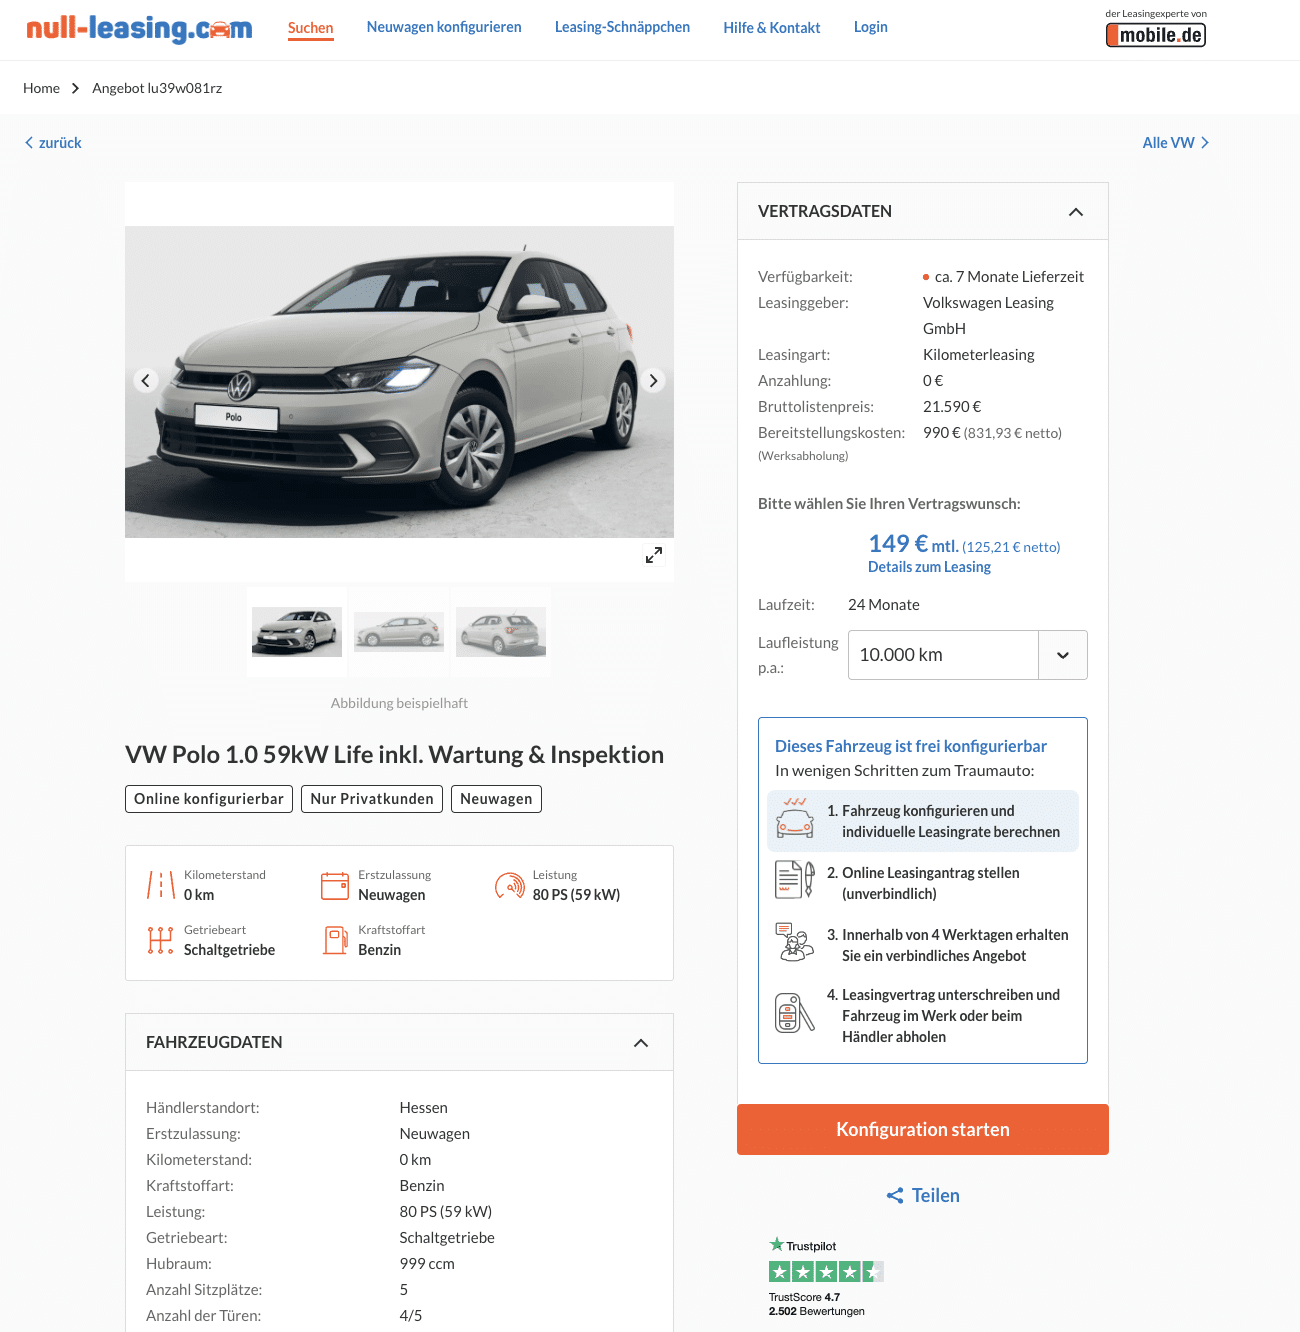The height and width of the screenshot is (1332, 1300).
Task: Click the Angebot lu39w081rz breadcrumb
Action: pos(157,88)
